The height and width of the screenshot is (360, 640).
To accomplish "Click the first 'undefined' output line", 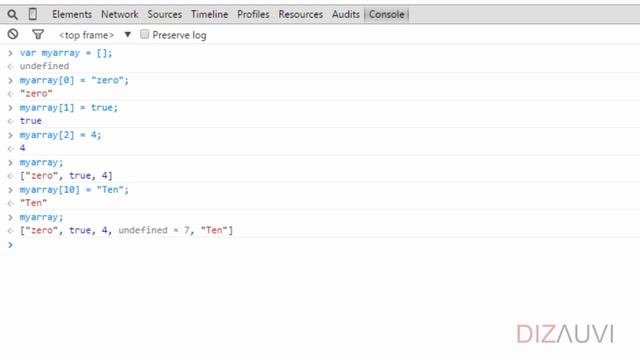I will (x=44, y=66).
